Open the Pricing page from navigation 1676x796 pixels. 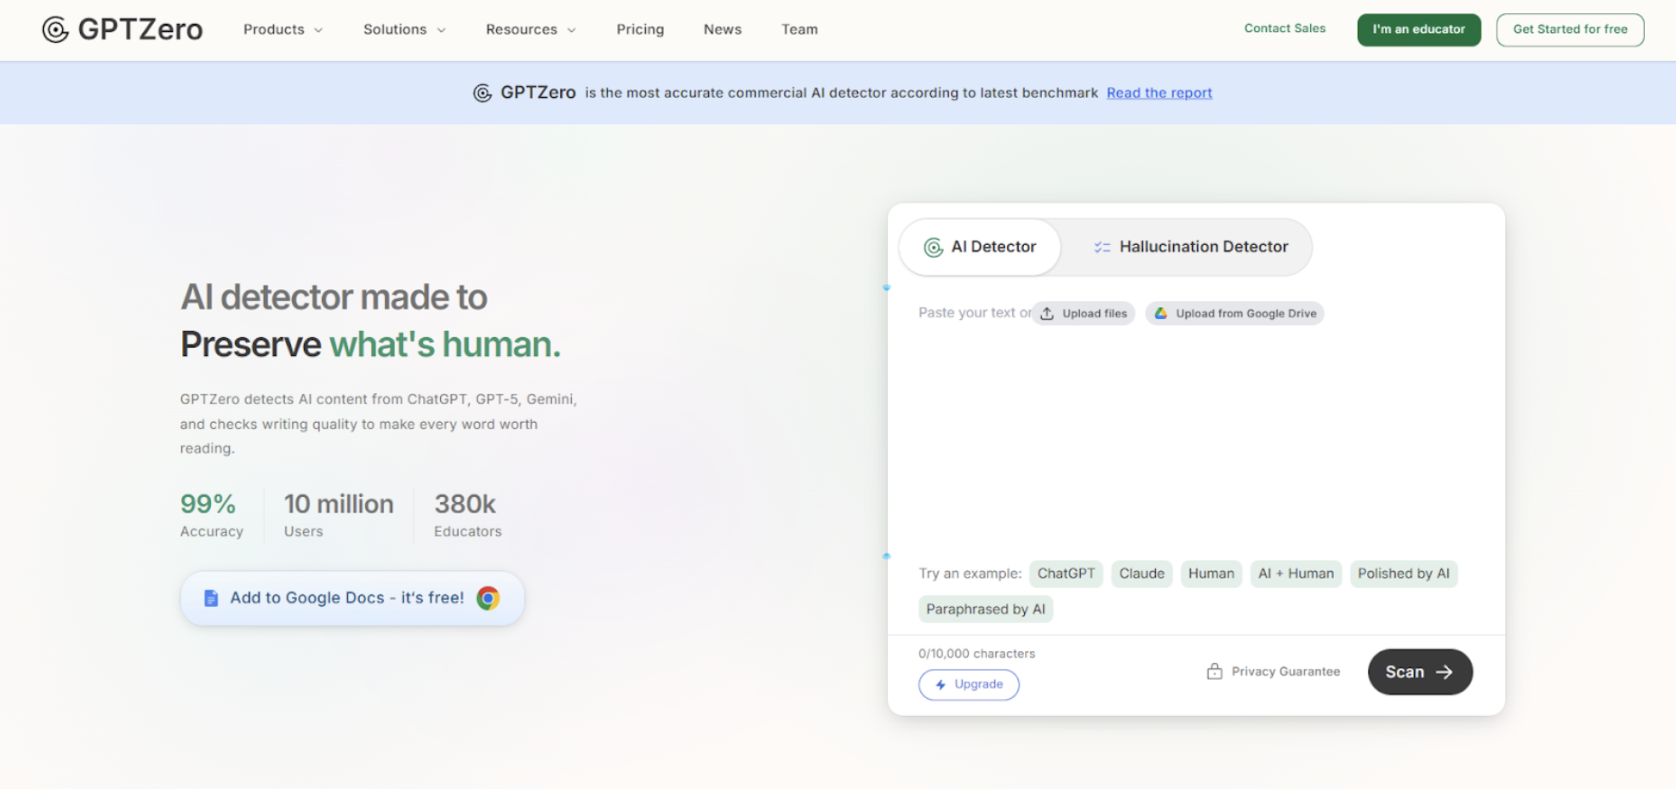640,30
